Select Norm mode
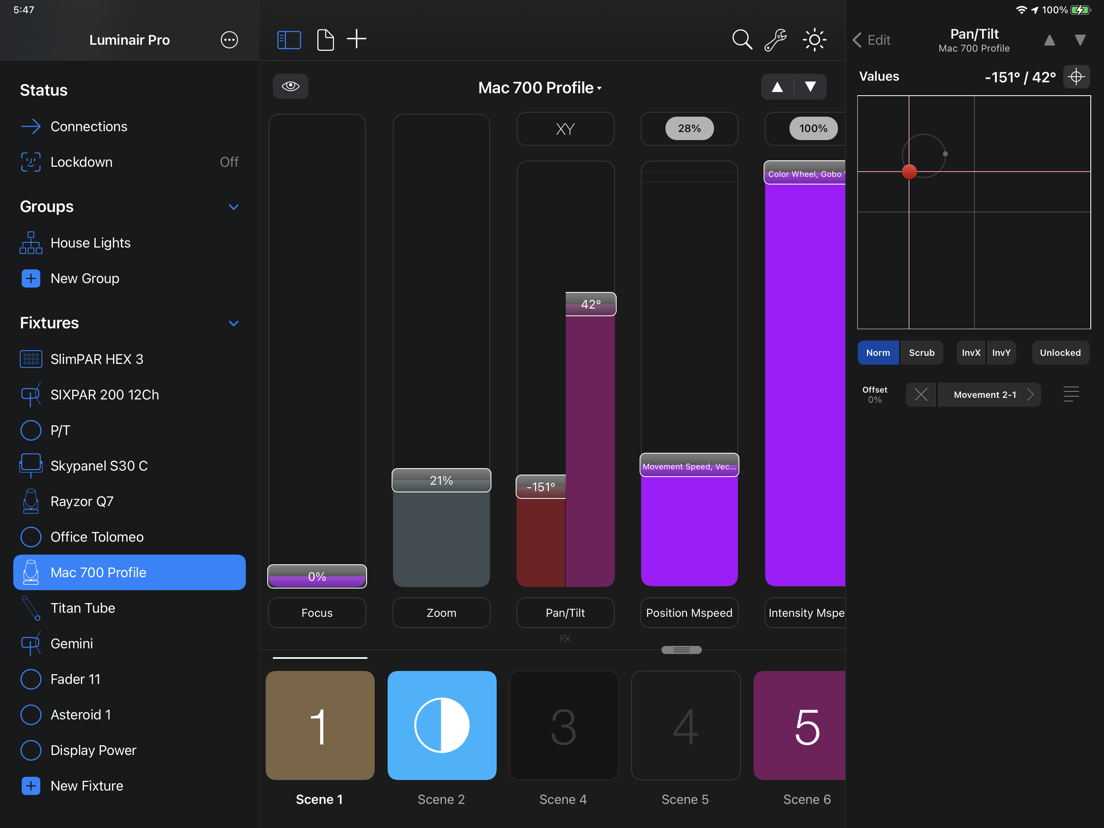The image size is (1104, 828). [878, 353]
